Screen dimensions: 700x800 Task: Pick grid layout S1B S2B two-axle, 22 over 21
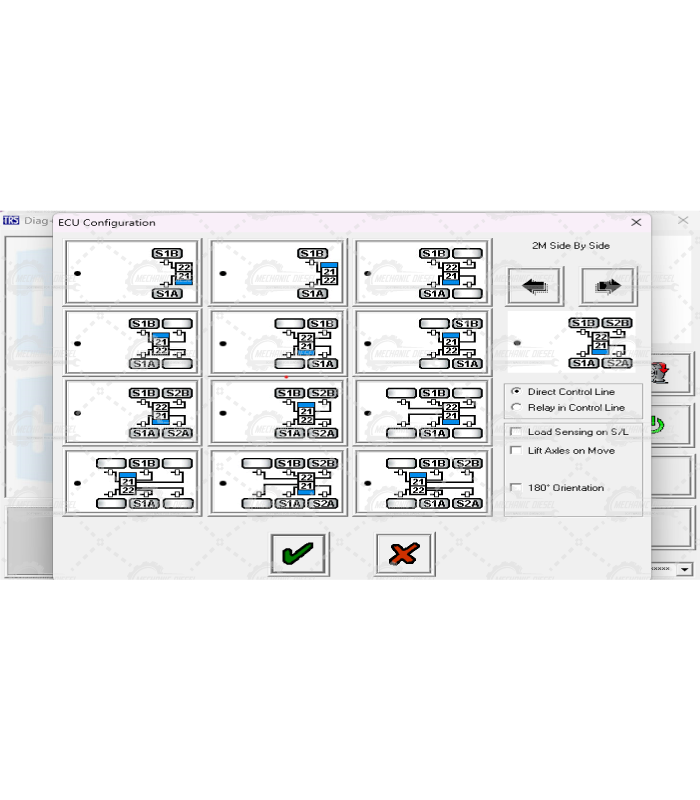[133, 413]
